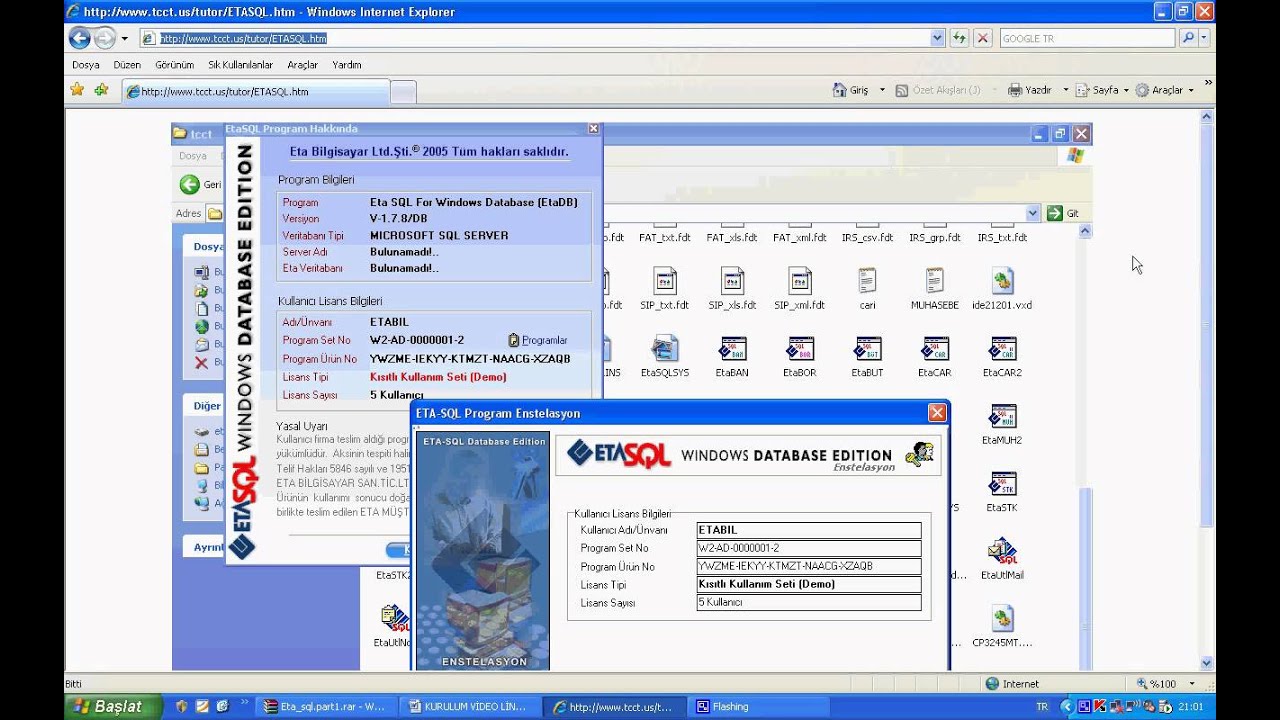Image resolution: width=1280 pixels, height=720 pixels.
Task: Open the EtaBOR program icon
Action: point(799,349)
